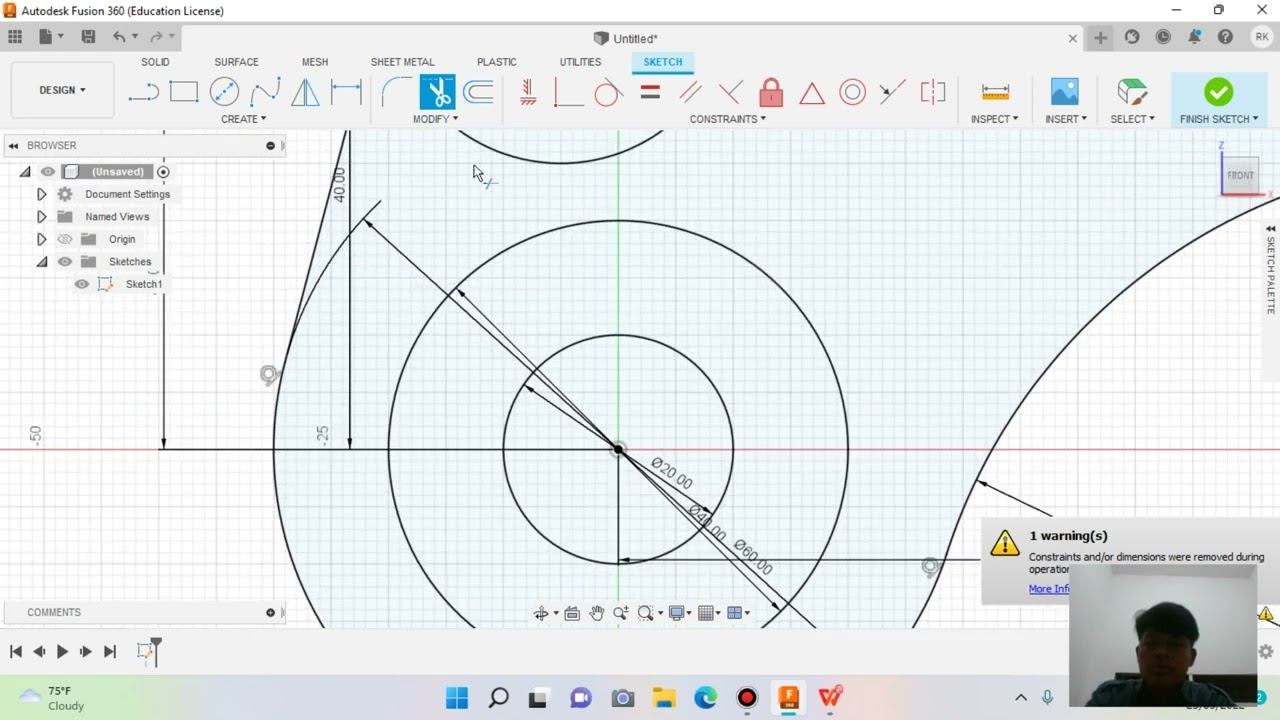Apply the Equal constraint

650,93
